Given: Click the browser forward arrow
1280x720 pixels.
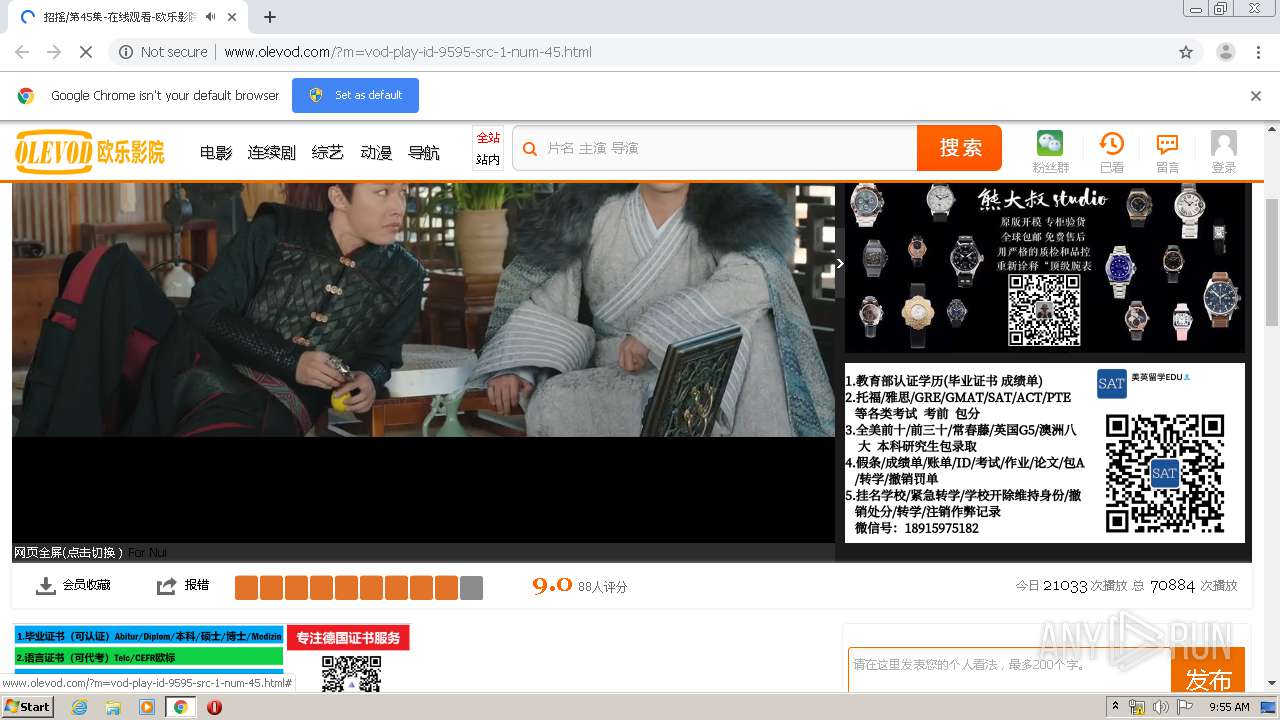Looking at the screenshot, I should pos(54,52).
